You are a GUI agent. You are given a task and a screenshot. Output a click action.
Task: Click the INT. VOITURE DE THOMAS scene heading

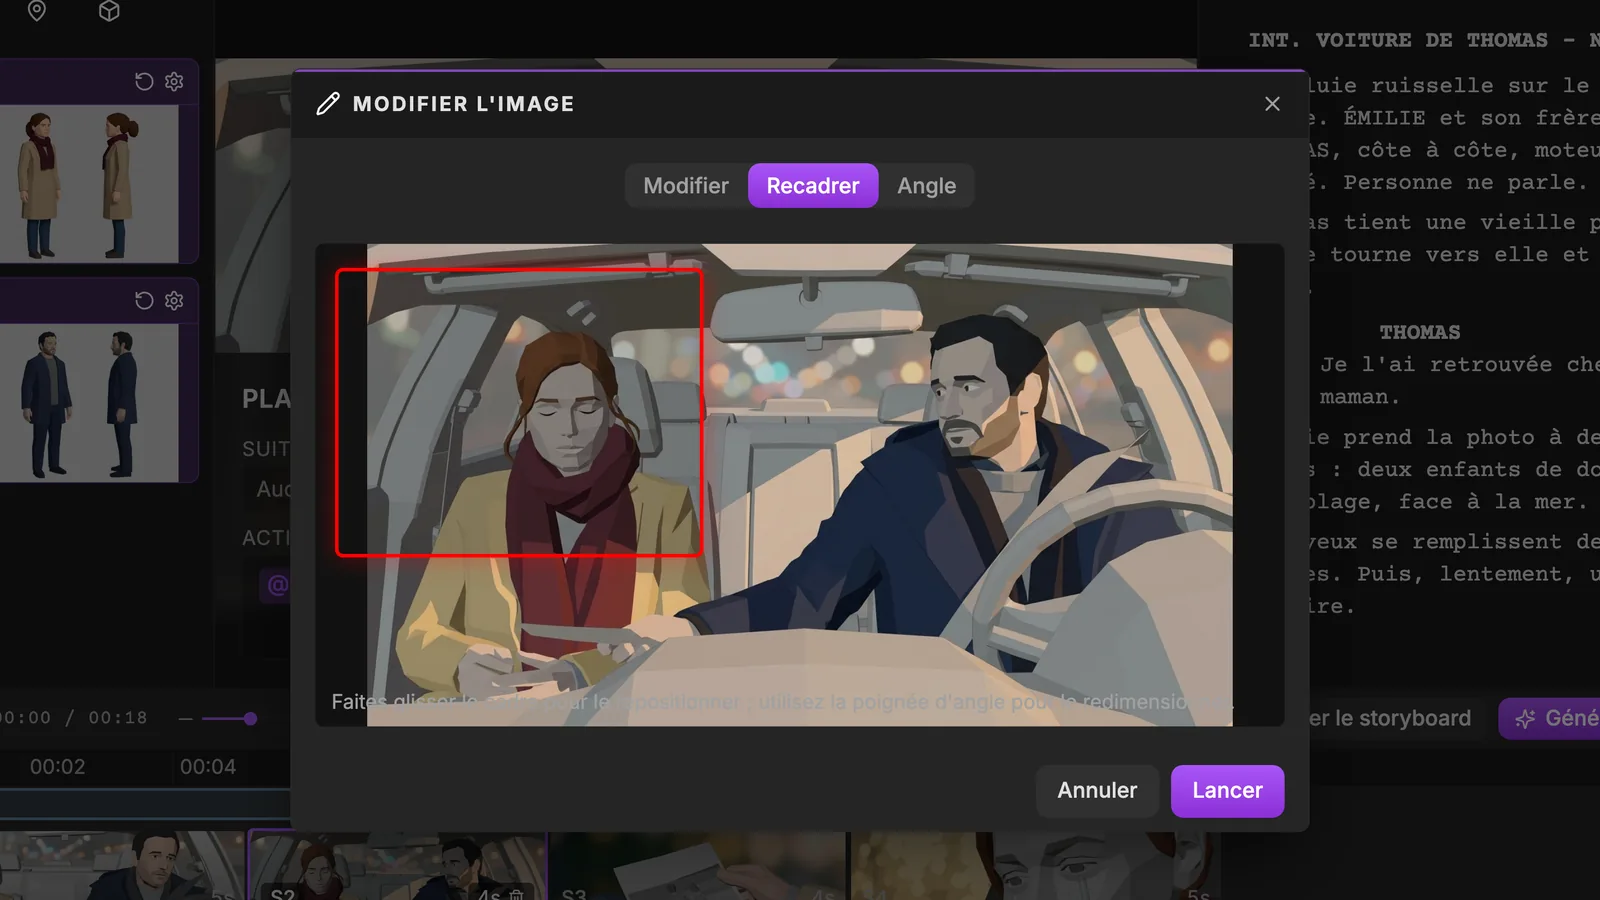coord(1424,40)
